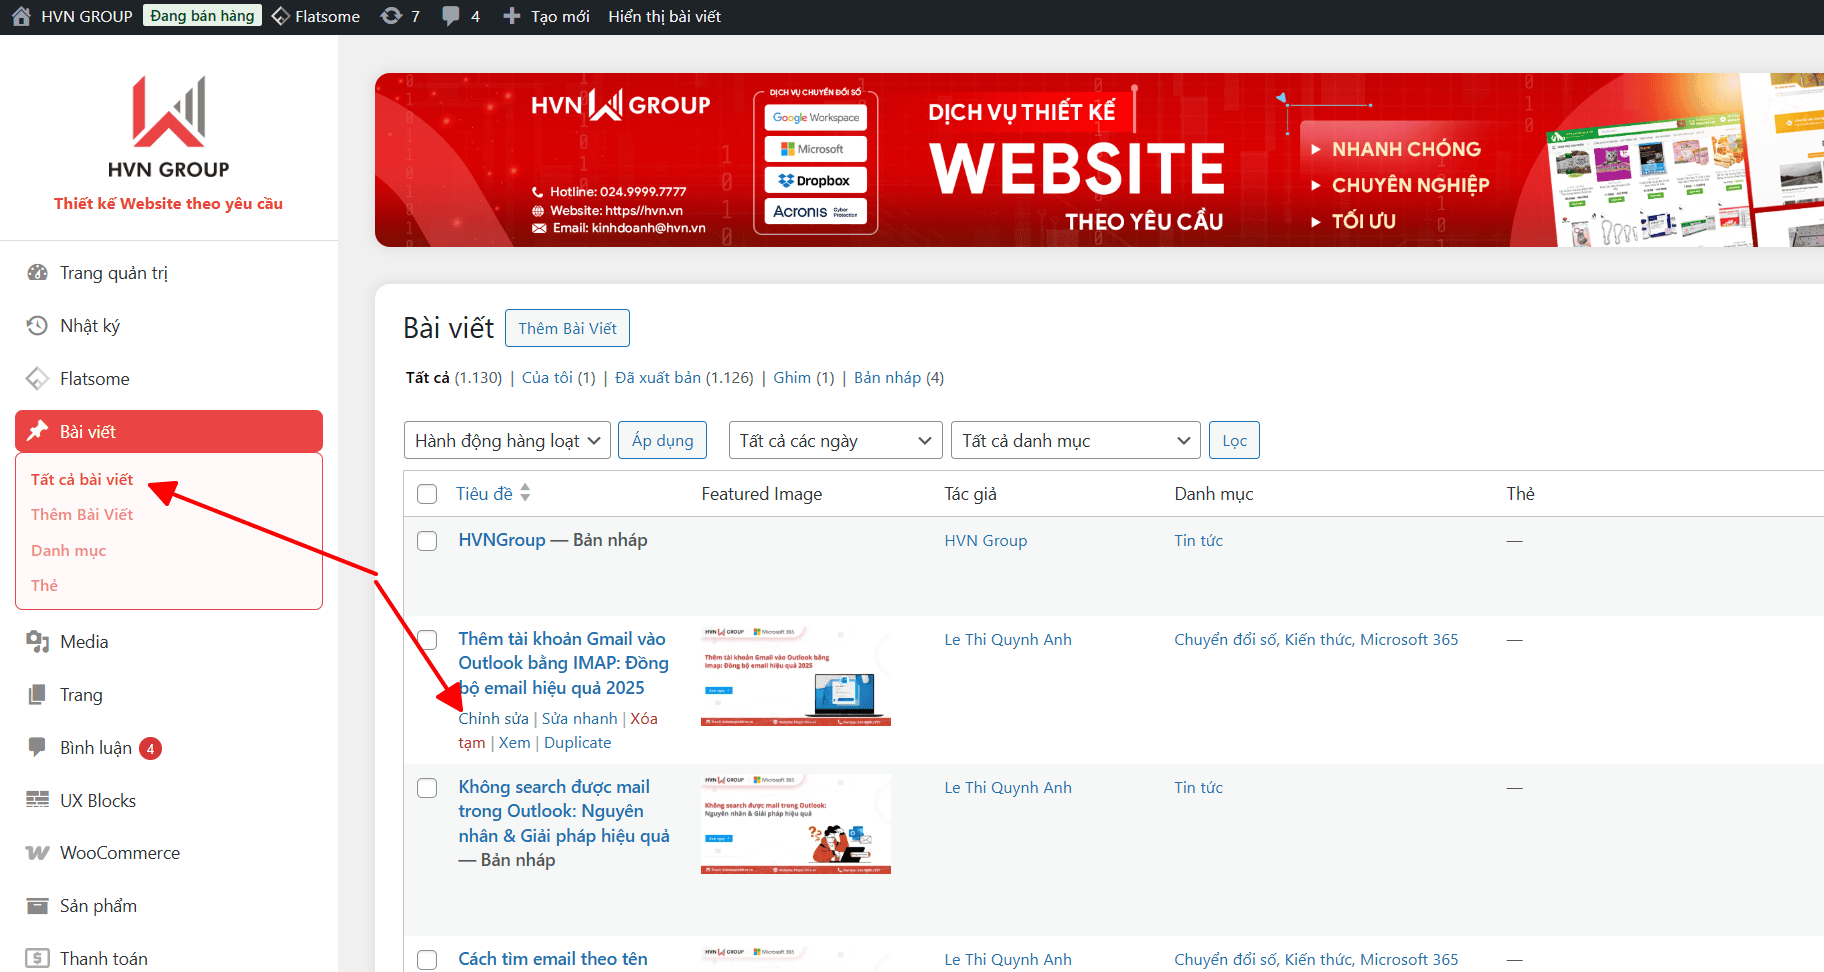This screenshot has height=972, width=1824.
Task: Click the 'Thêm Bài Viết' button
Action: pyautogui.click(x=567, y=328)
